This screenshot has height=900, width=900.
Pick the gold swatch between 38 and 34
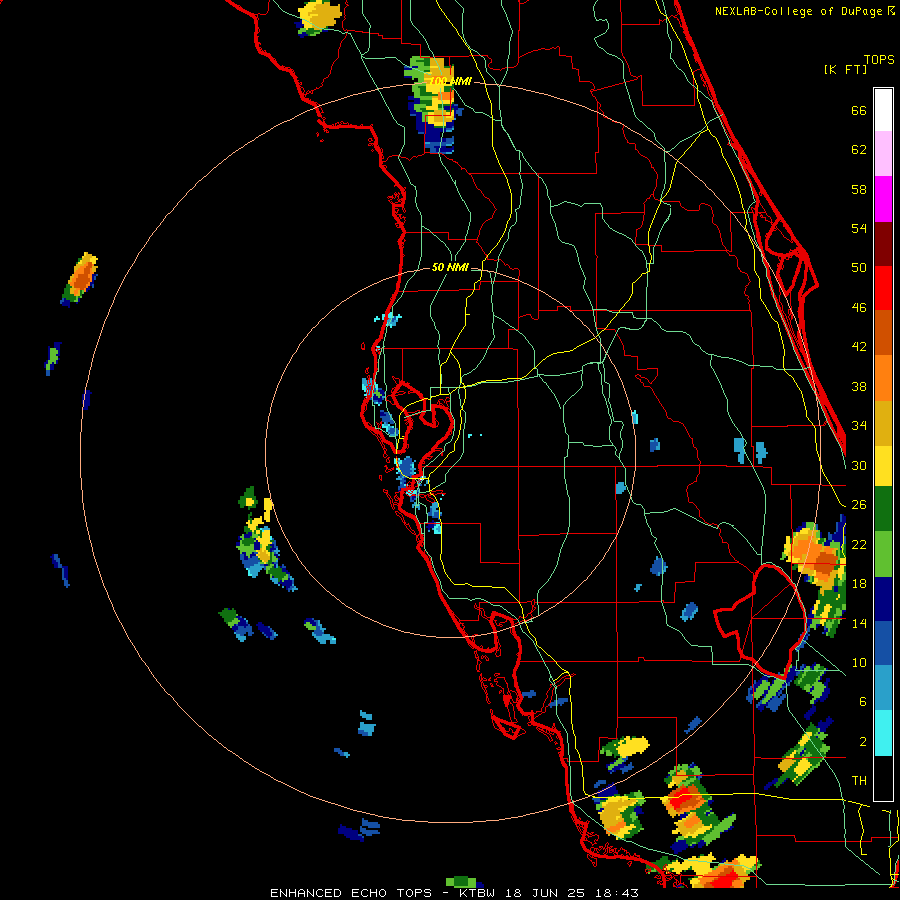point(883,423)
